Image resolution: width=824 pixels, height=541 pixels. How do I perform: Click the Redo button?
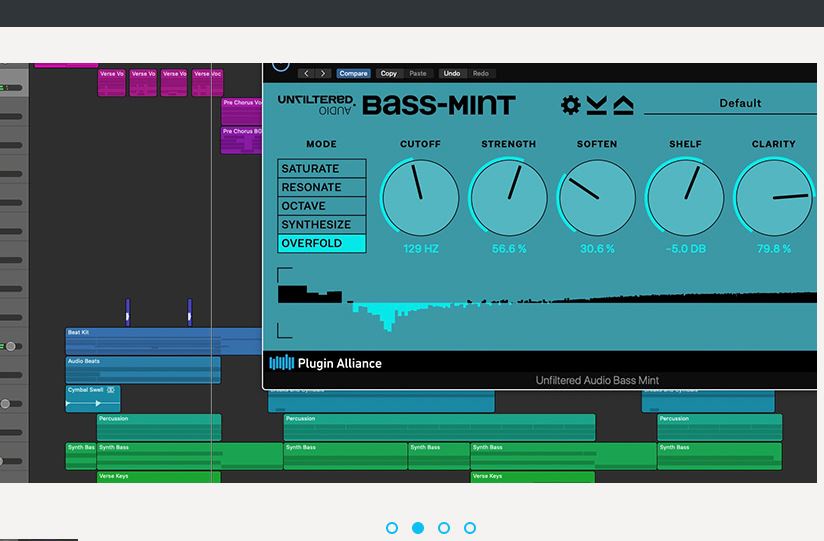pyautogui.click(x=480, y=74)
